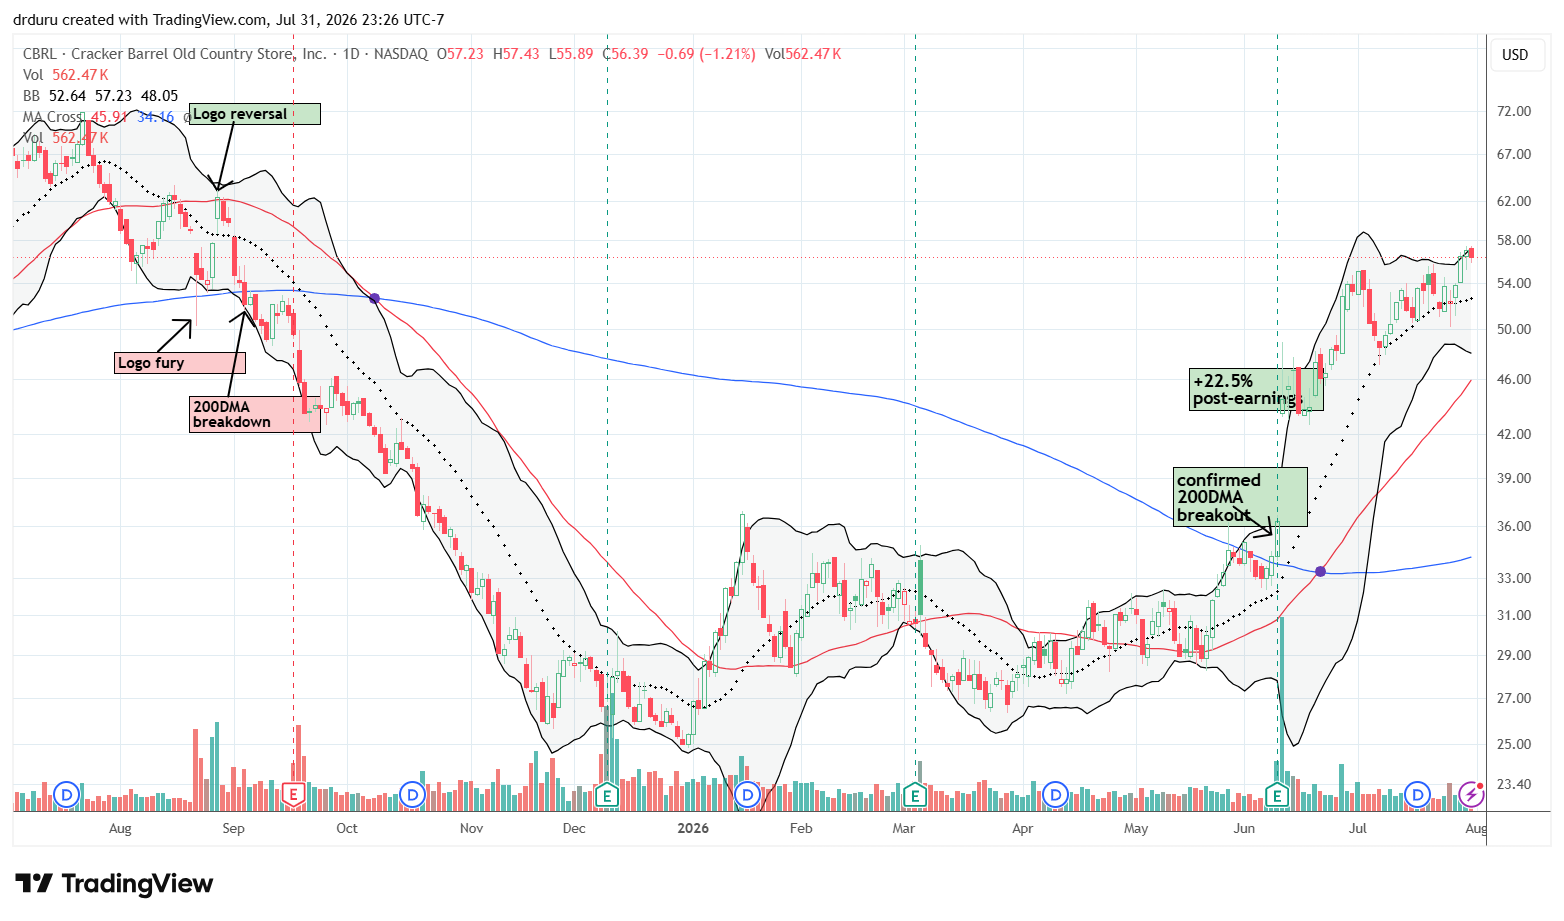The image size is (1564, 921).
Task: Click the 'Logo reversal' annotation label
Action: coord(254,114)
